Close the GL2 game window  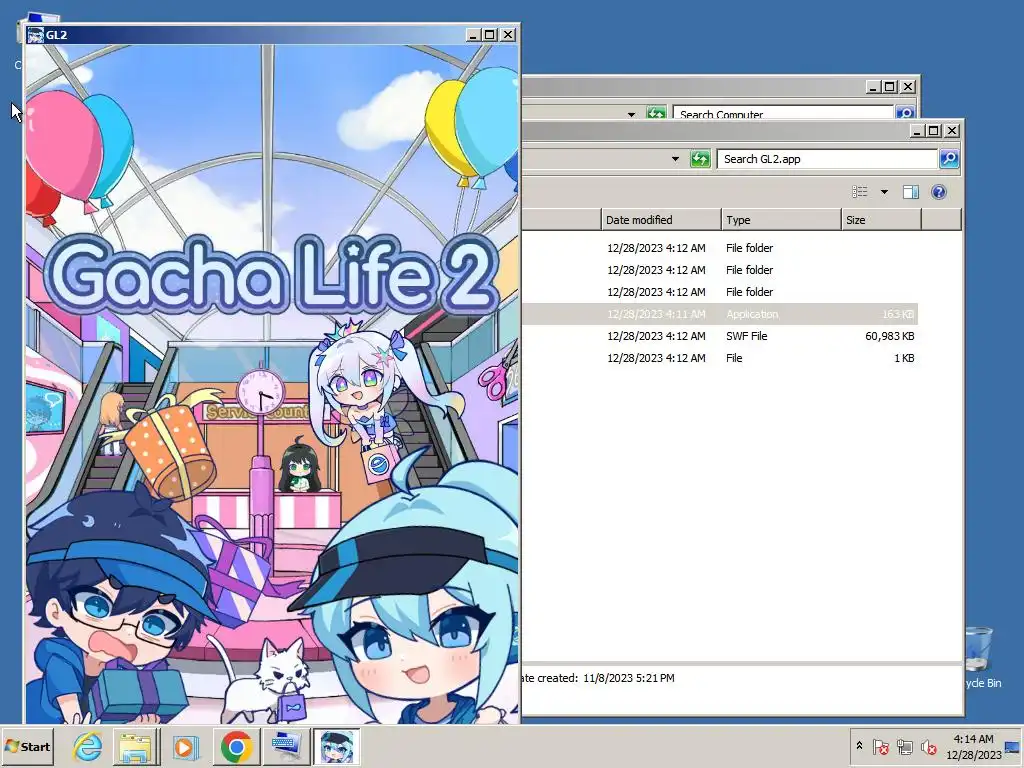(507, 35)
